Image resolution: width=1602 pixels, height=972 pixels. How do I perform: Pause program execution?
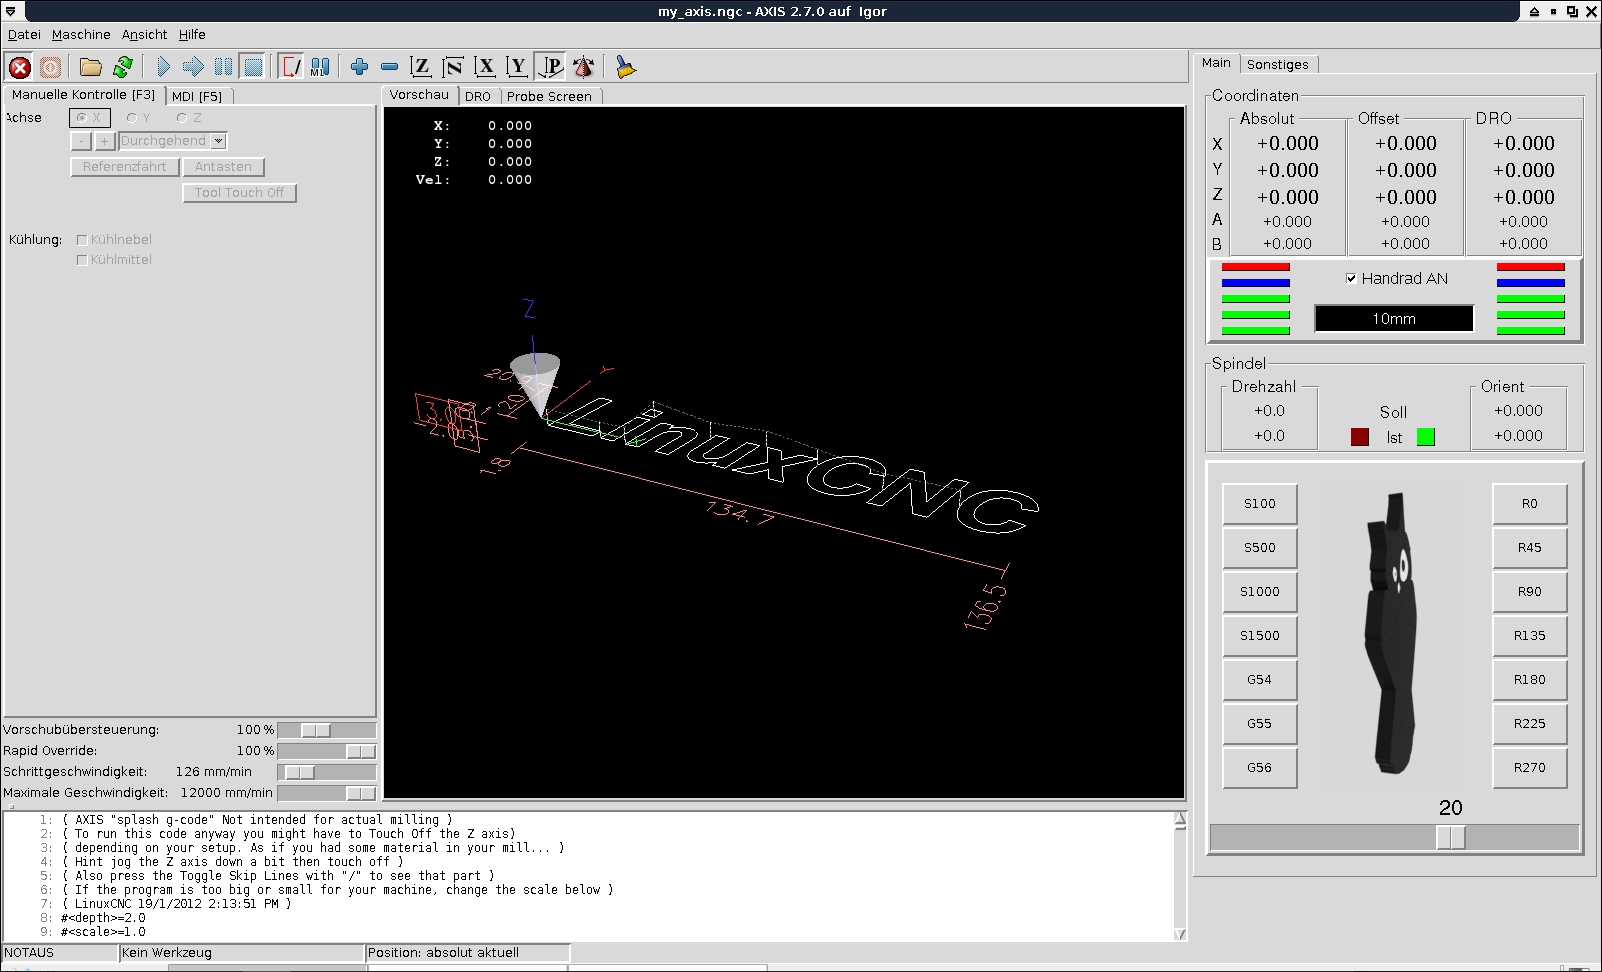(223, 67)
